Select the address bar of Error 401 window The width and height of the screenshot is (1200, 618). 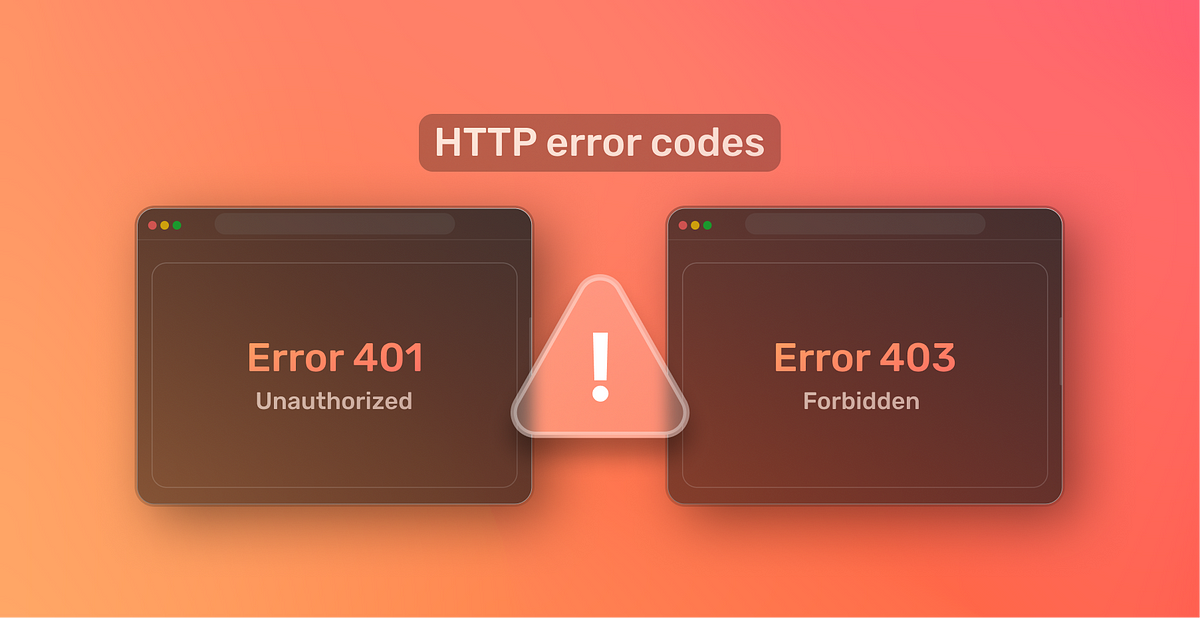(334, 224)
